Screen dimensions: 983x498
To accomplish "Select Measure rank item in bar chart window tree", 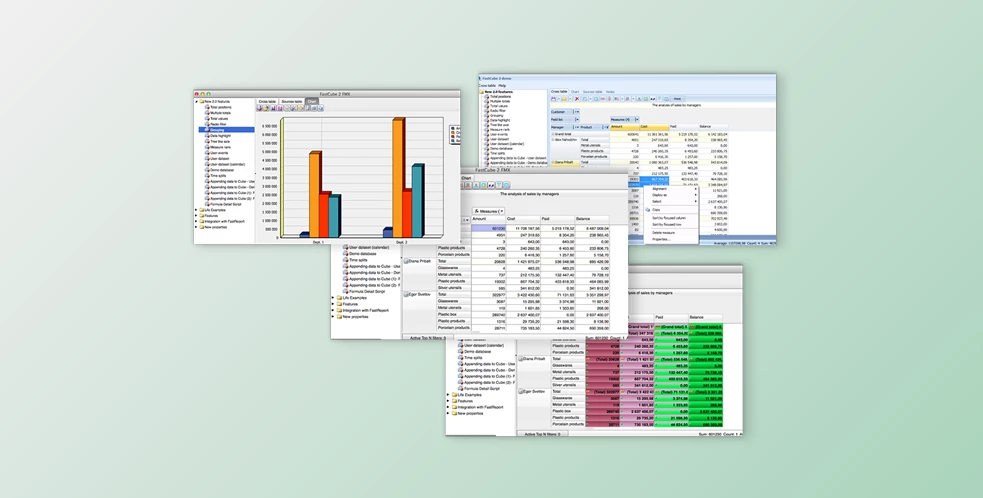I will 220,147.
